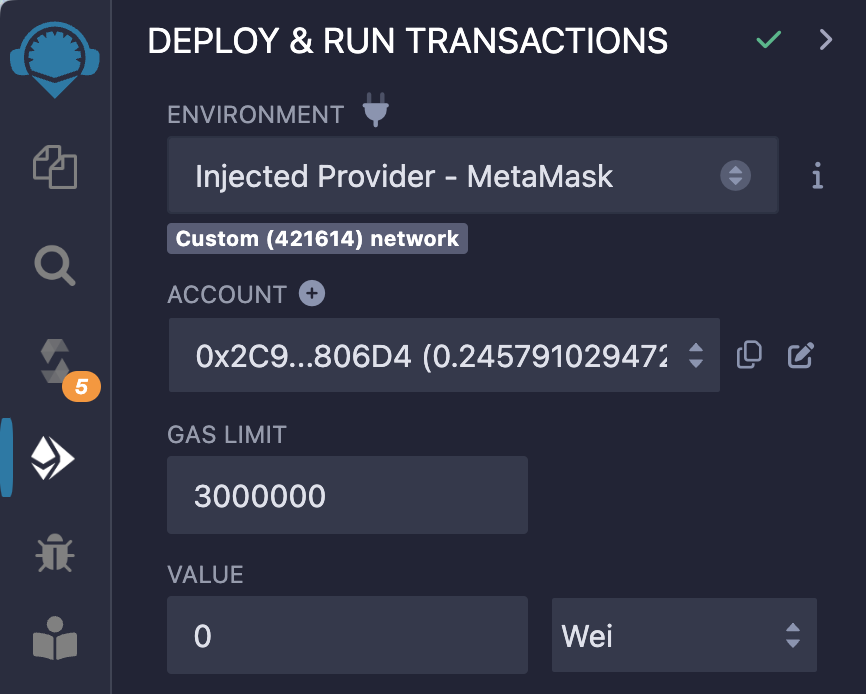The image size is (866, 694).
Task: Click the environment info icon
Action: coord(817,176)
